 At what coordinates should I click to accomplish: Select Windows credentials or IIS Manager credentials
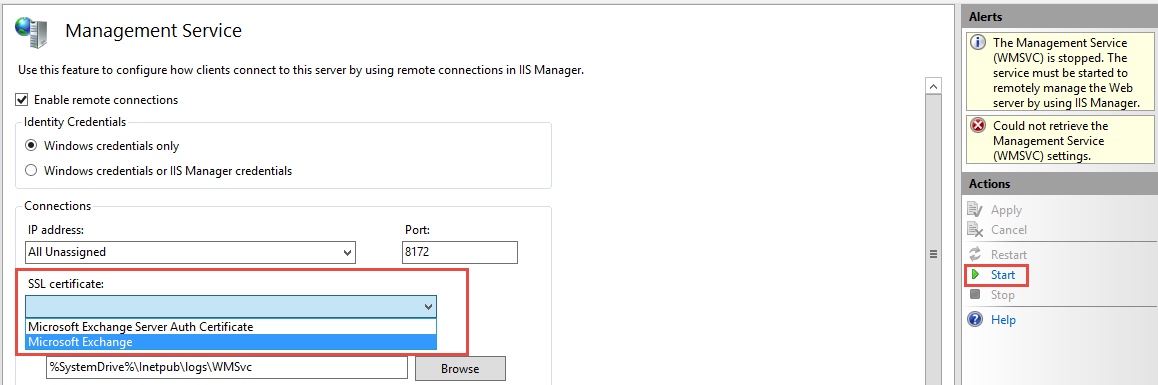coord(31,171)
